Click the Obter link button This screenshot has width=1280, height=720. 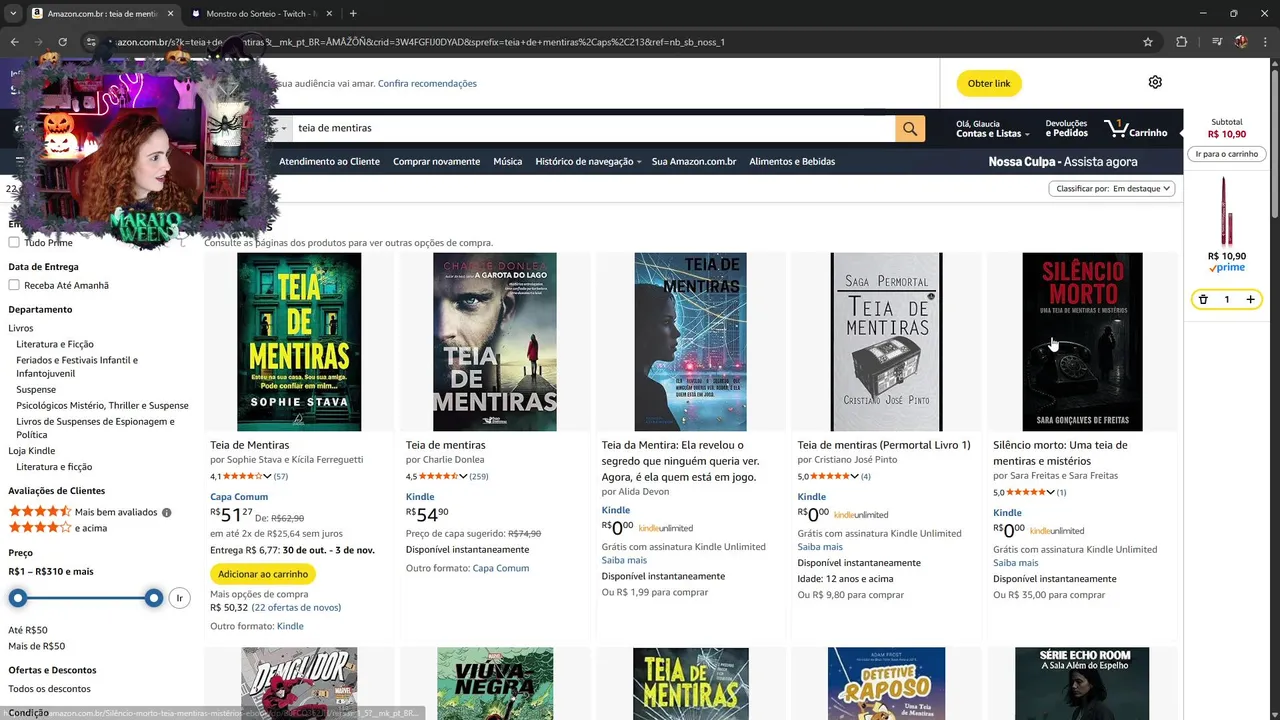[x=988, y=83]
